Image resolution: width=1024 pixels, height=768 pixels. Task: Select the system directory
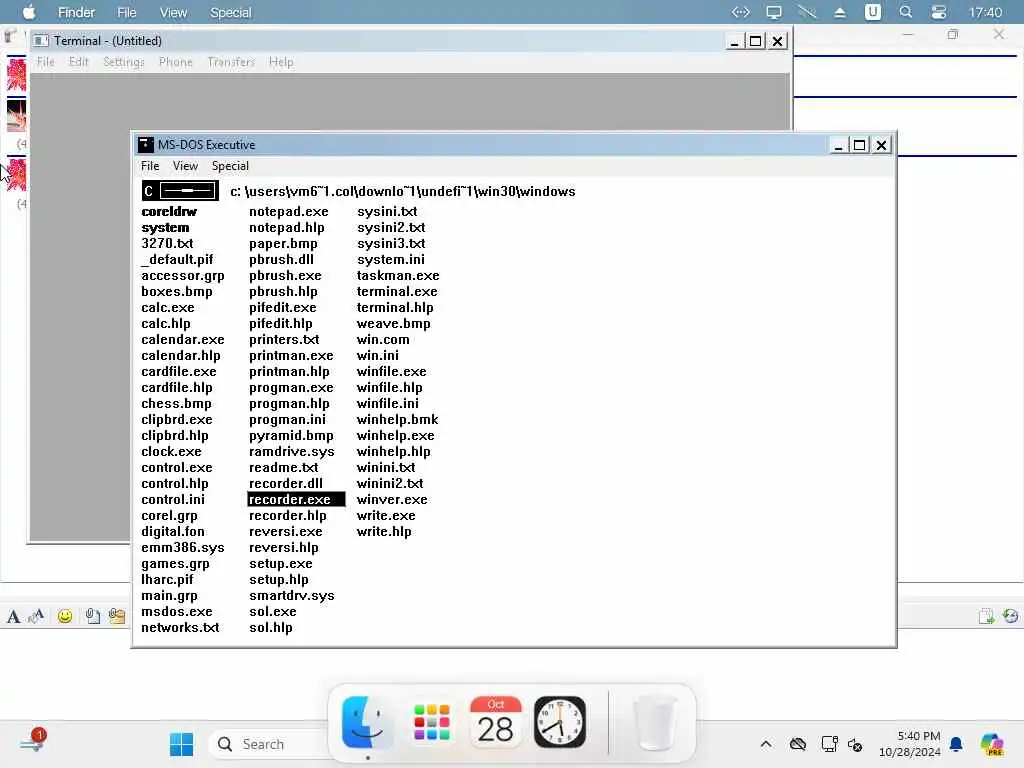pyautogui.click(x=165, y=227)
